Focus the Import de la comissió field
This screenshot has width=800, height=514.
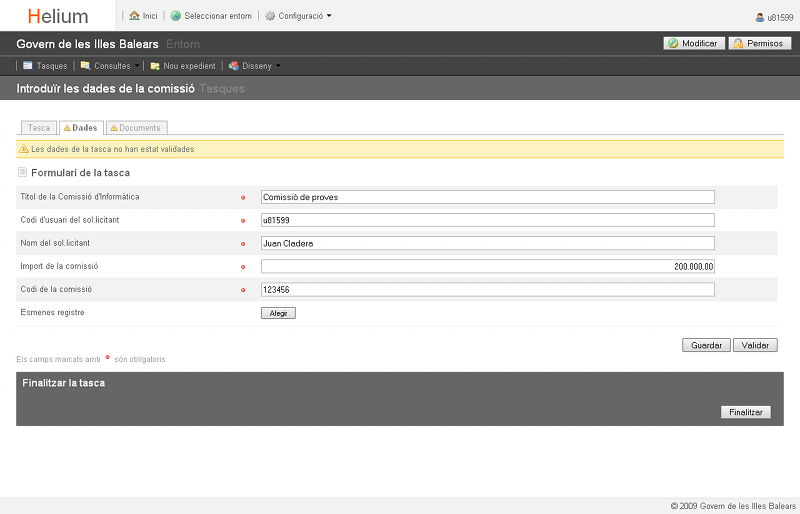pos(487,267)
